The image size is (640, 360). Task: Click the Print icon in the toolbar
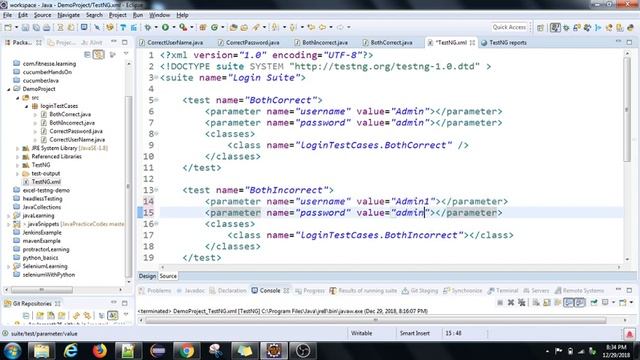[x=47, y=27]
